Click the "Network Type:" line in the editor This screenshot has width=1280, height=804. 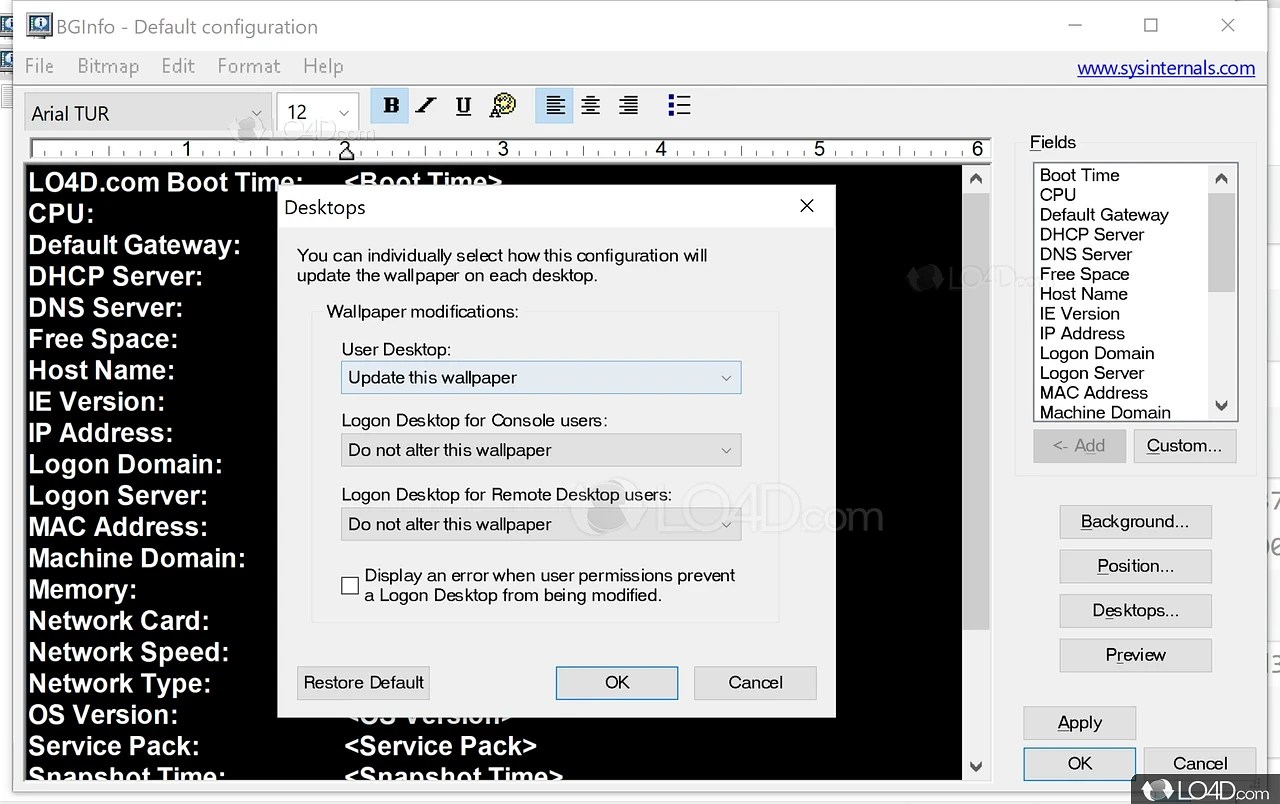(120, 684)
